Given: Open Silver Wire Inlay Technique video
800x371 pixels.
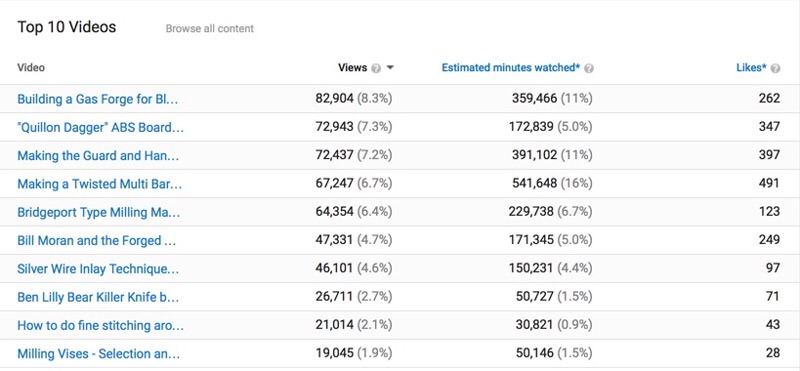Looking at the screenshot, I should [98, 269].
